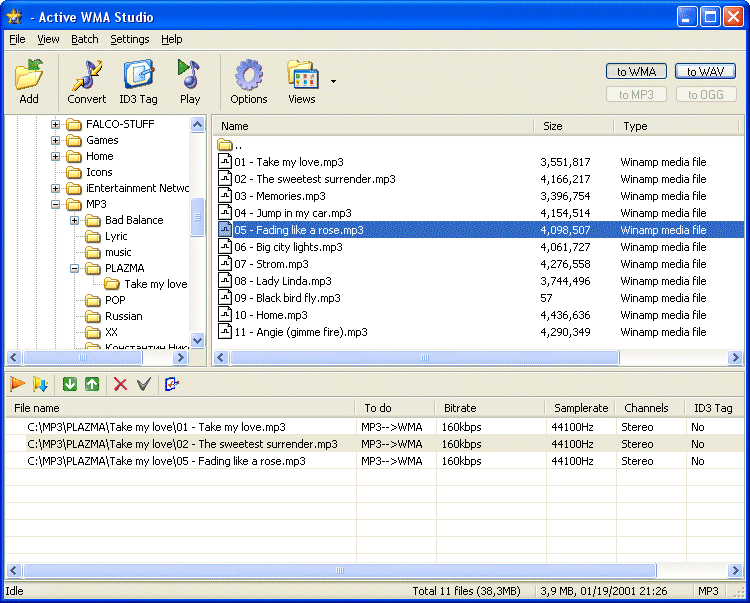Click the green move up icon
750x603 pixels.
pos(92,384)
